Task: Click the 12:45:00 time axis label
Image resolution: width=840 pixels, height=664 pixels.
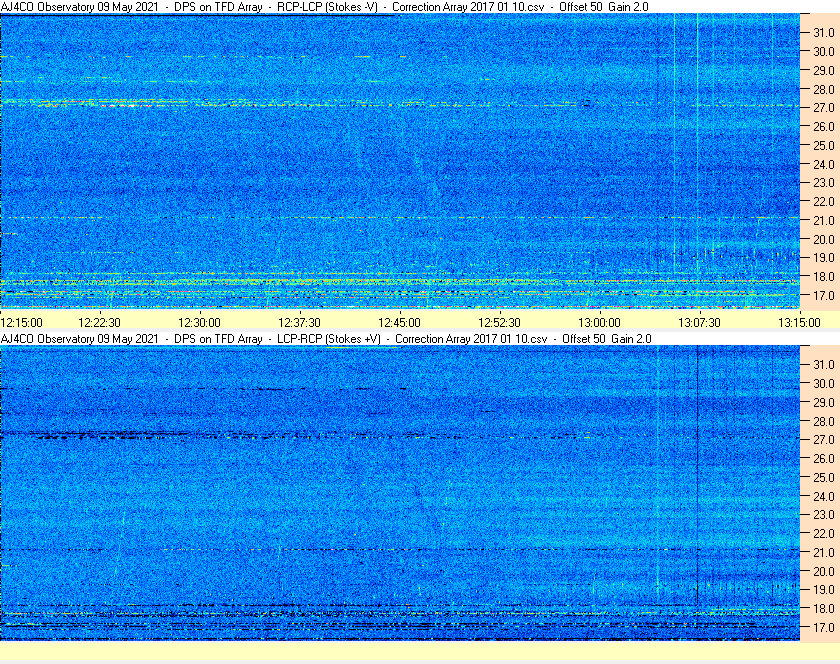Action: tap(399, 323)
